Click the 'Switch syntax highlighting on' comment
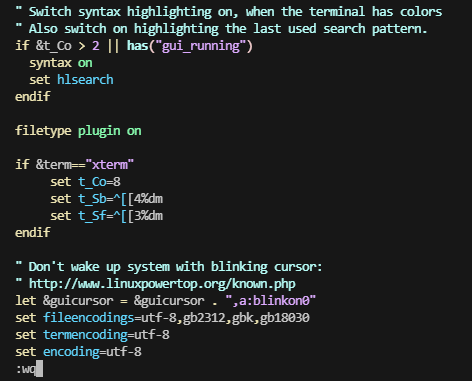Viewport: 472px width, 381px height. pos(229,12)
